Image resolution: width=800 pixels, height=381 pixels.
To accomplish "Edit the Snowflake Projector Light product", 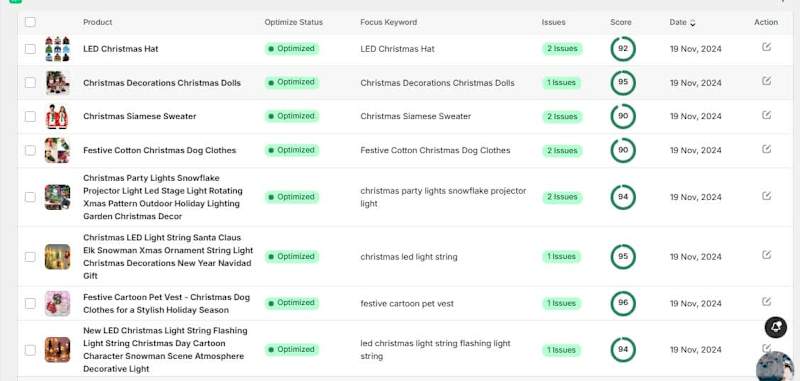I will (766, 196).
